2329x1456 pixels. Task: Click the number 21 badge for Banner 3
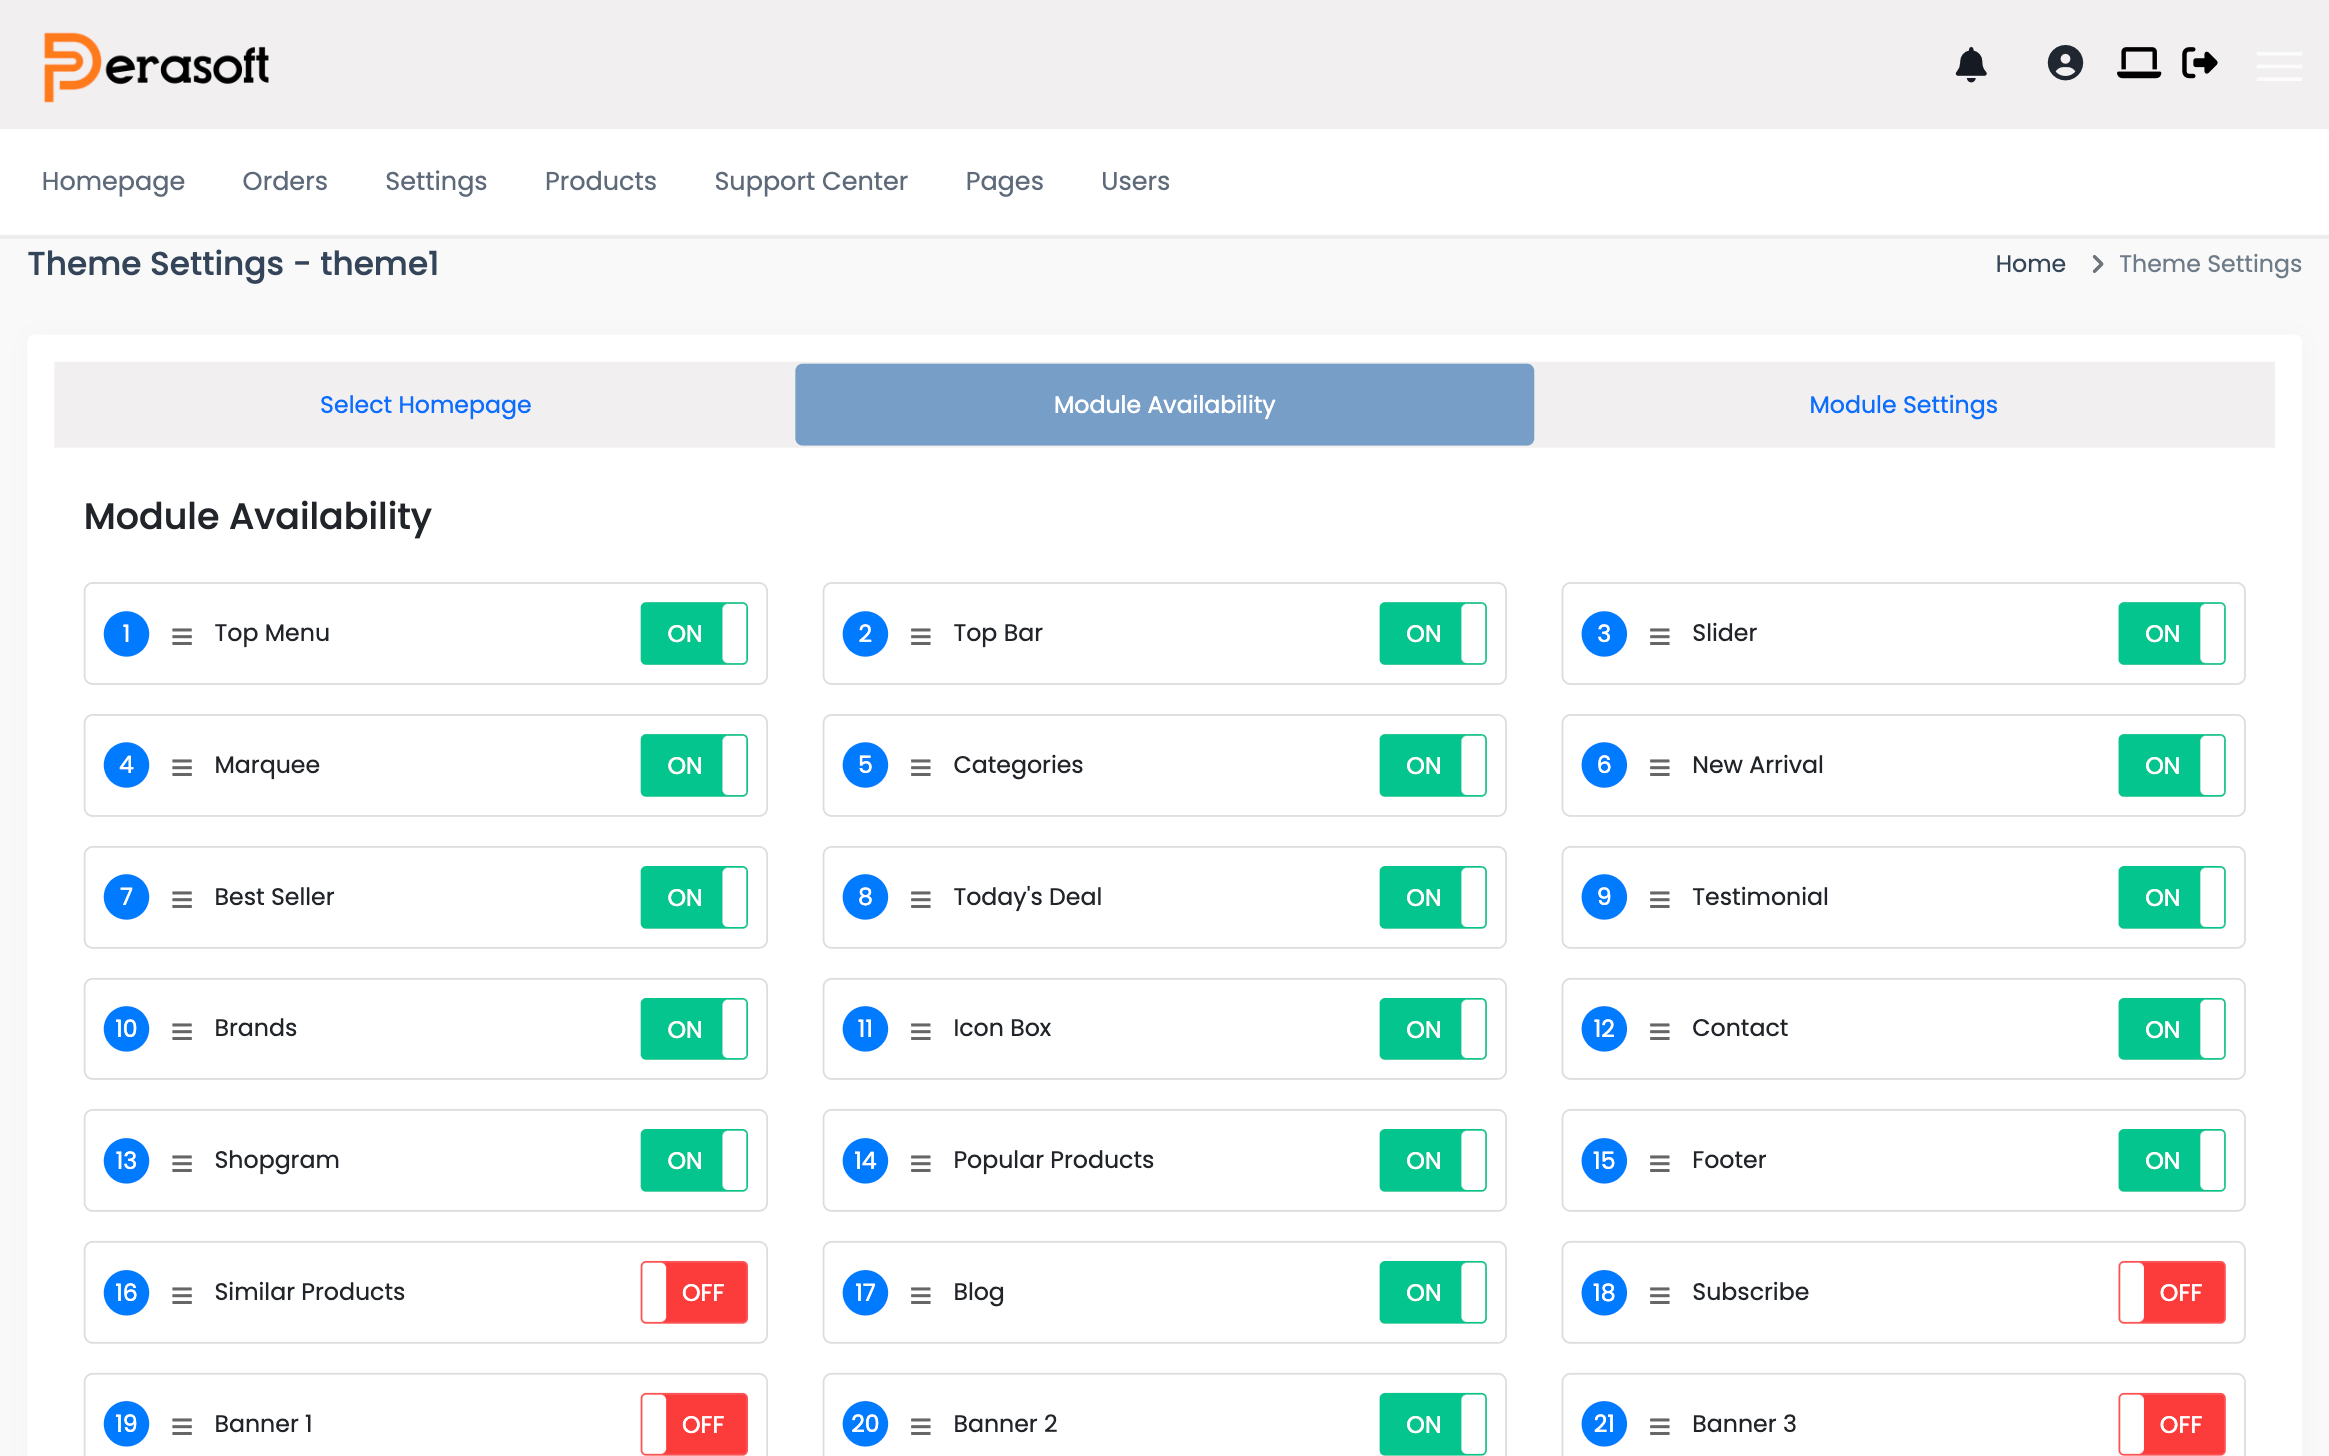pos(1605,1424)
